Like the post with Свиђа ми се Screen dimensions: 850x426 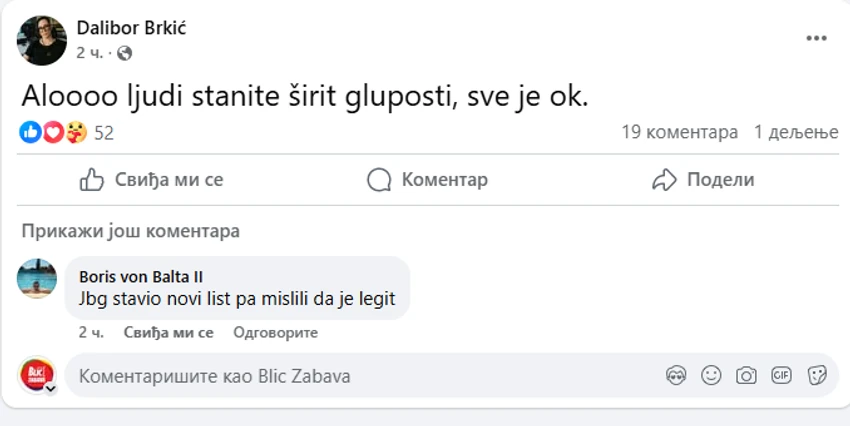click(x=151, y=180)
